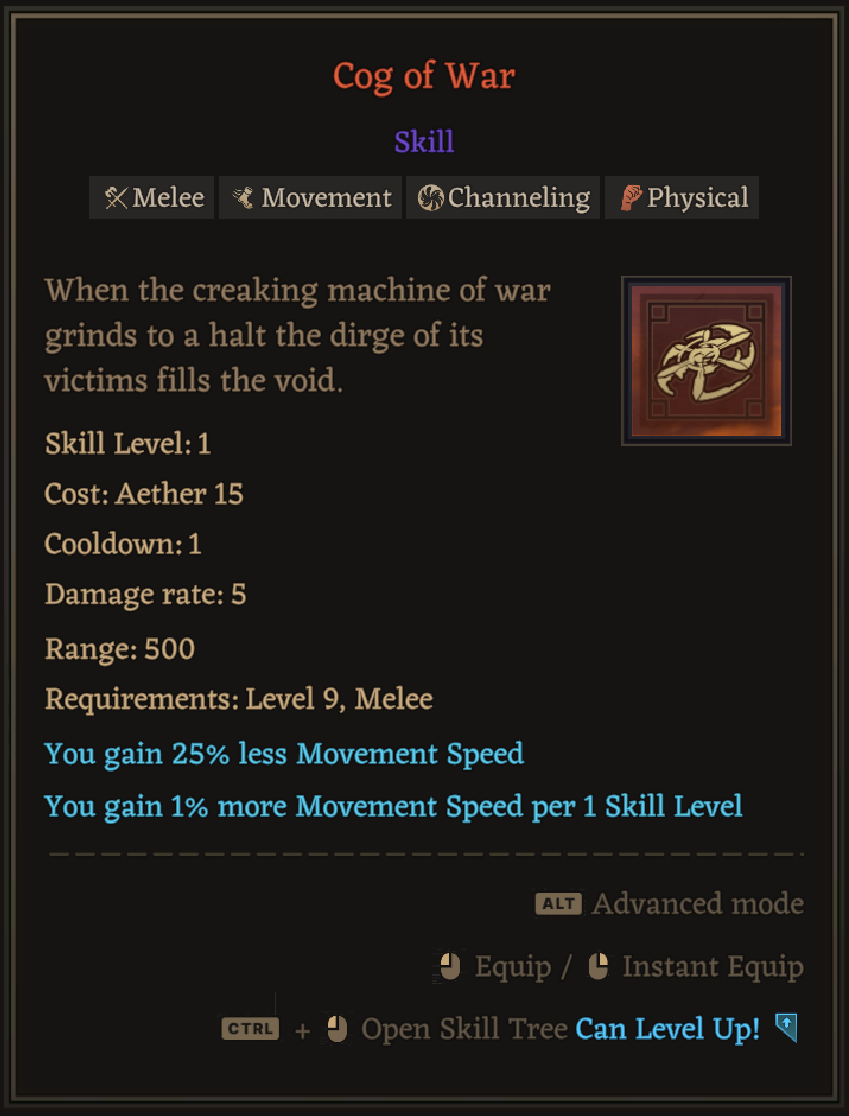Click Can Level Up! text
849x1116 pixels.
point(668,1028)
